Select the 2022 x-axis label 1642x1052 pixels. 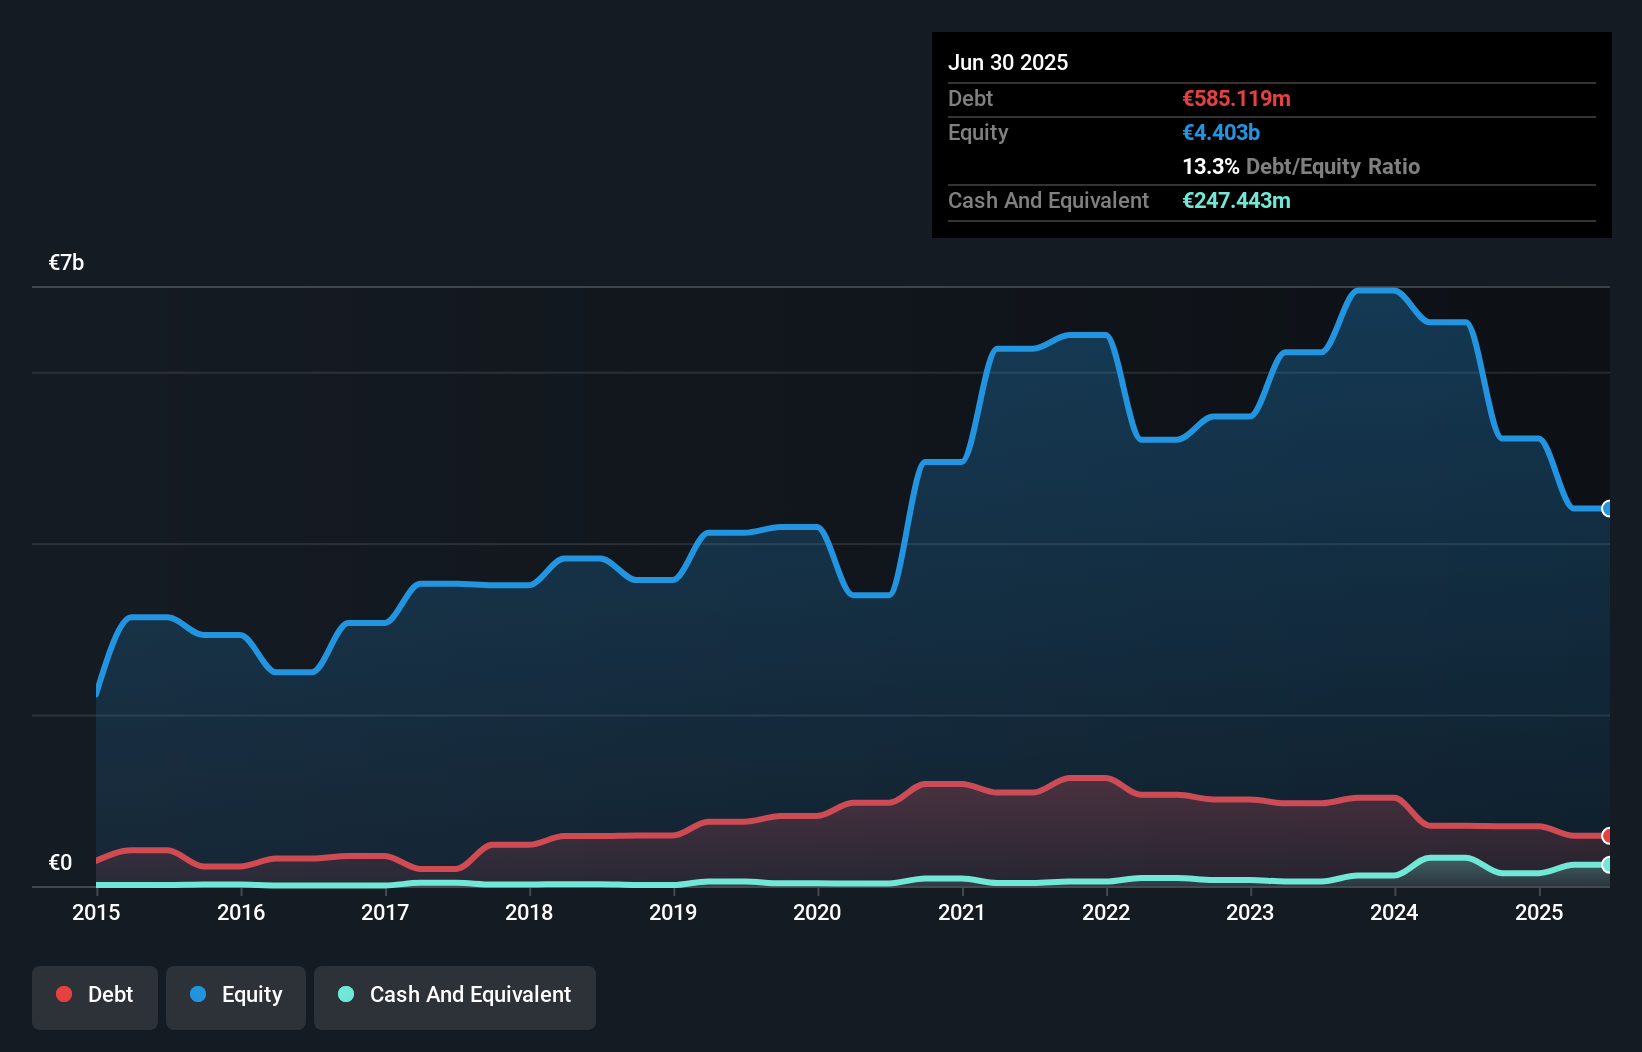[1106, 912]
